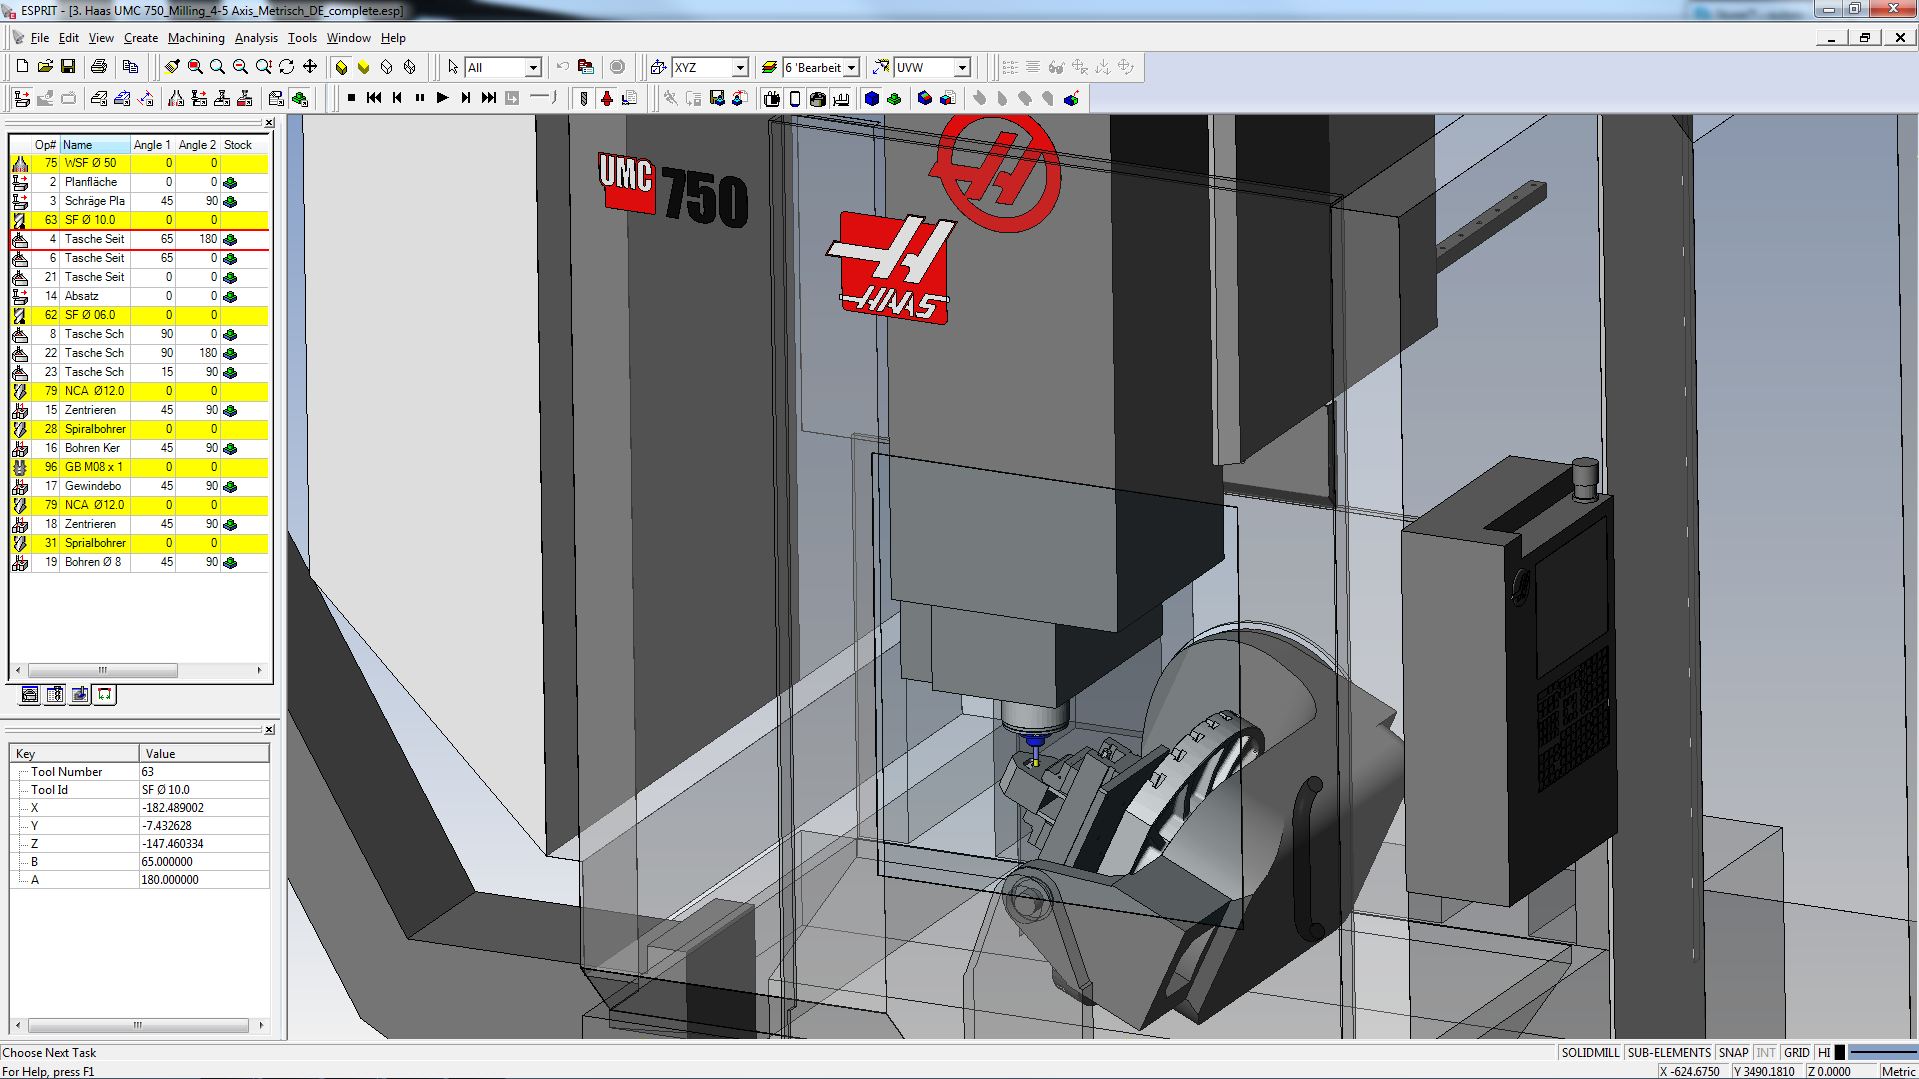Viewport: 1919px width, 1079px height.
Task: Click the black color swatch in status bar
Action: click(1839, 1052)
